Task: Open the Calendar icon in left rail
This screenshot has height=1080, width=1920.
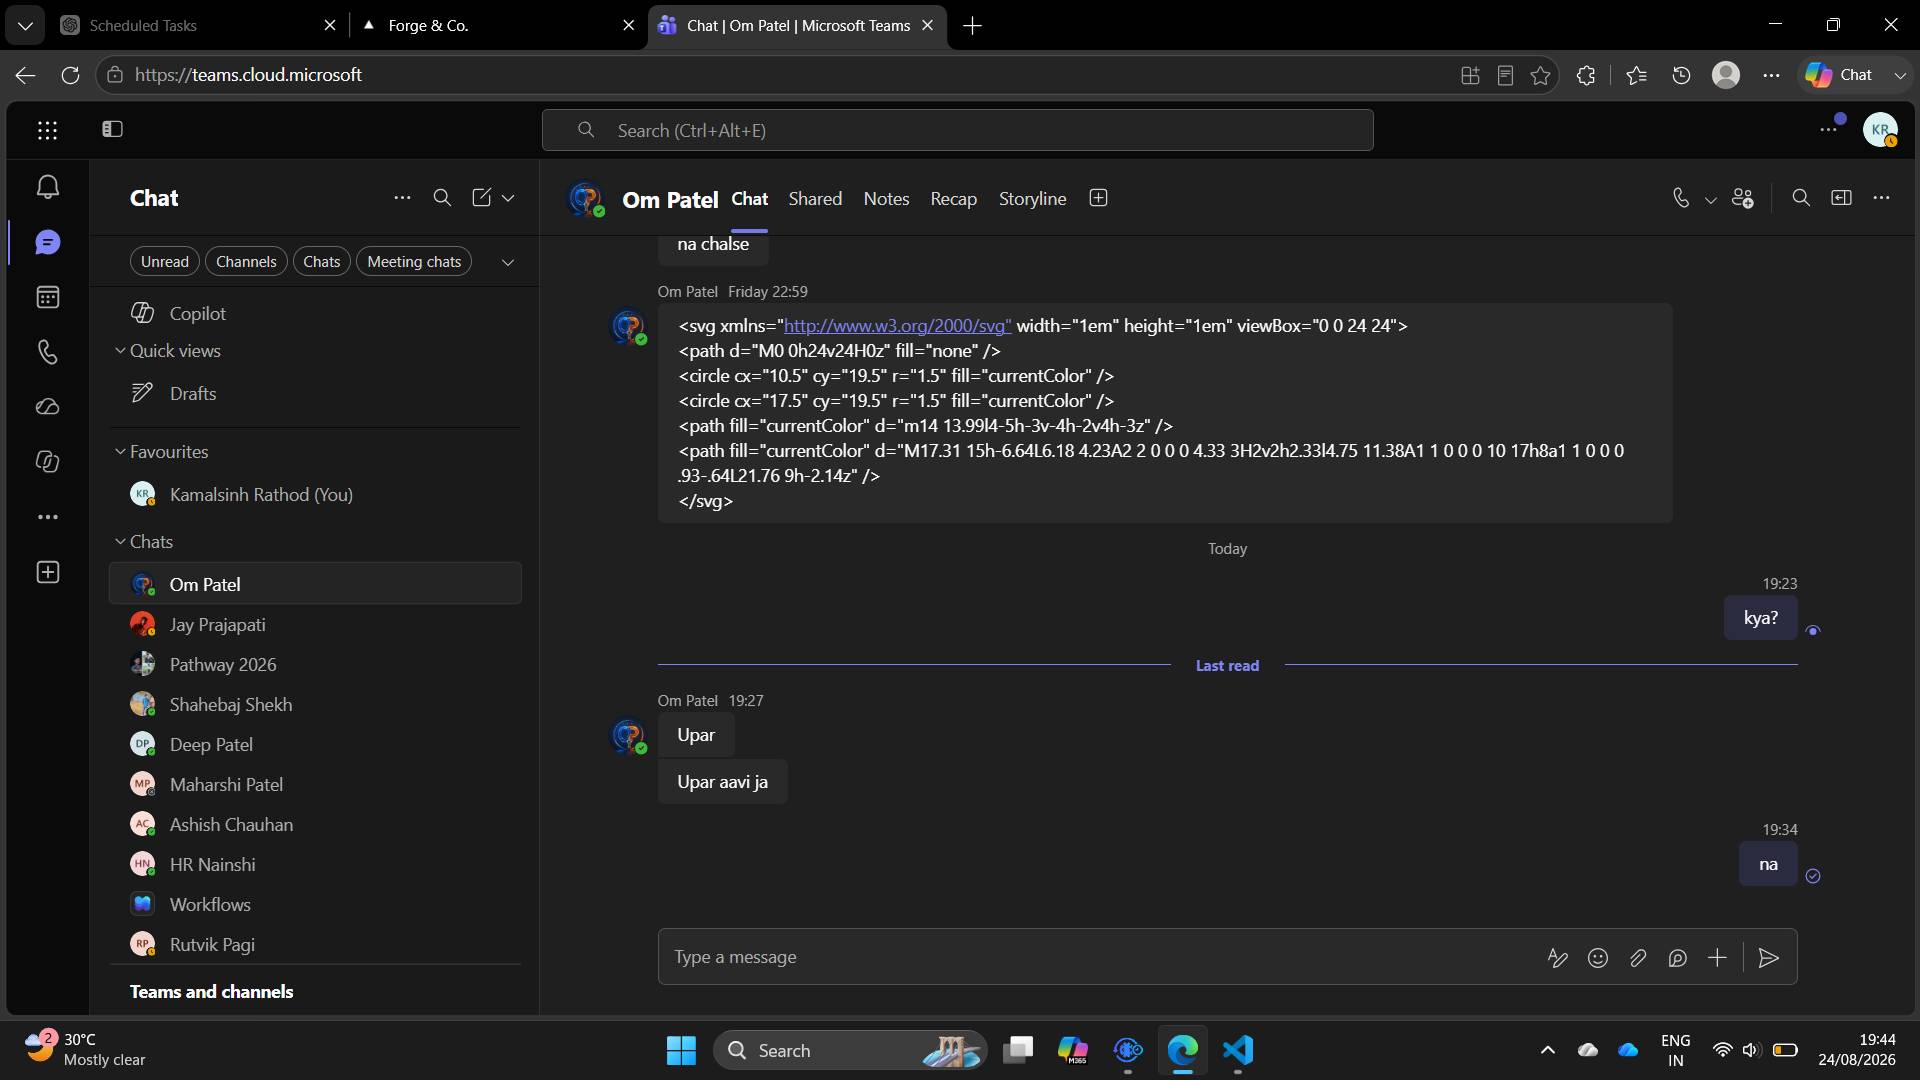Action: point(47,297)
